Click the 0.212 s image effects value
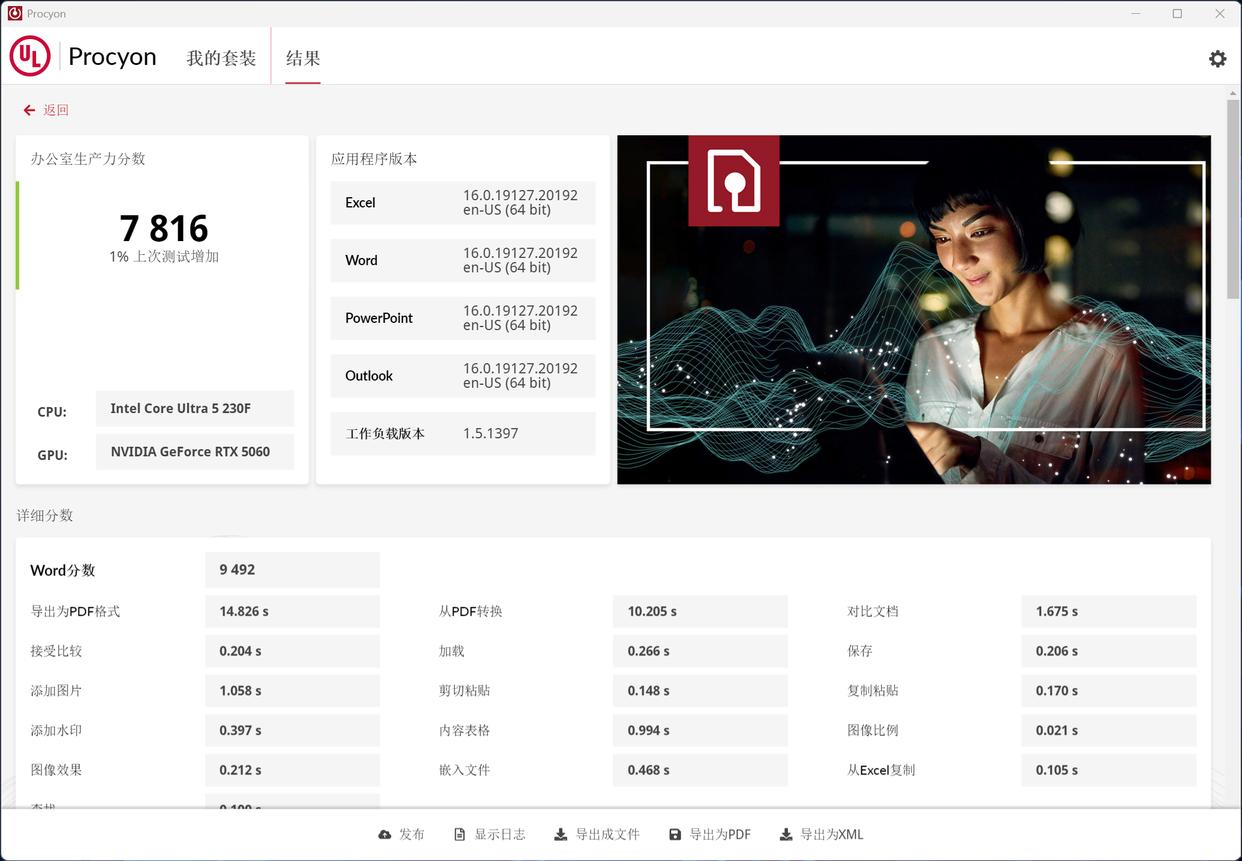Viewport: 1242px width, 861px height. pos(292,770)
